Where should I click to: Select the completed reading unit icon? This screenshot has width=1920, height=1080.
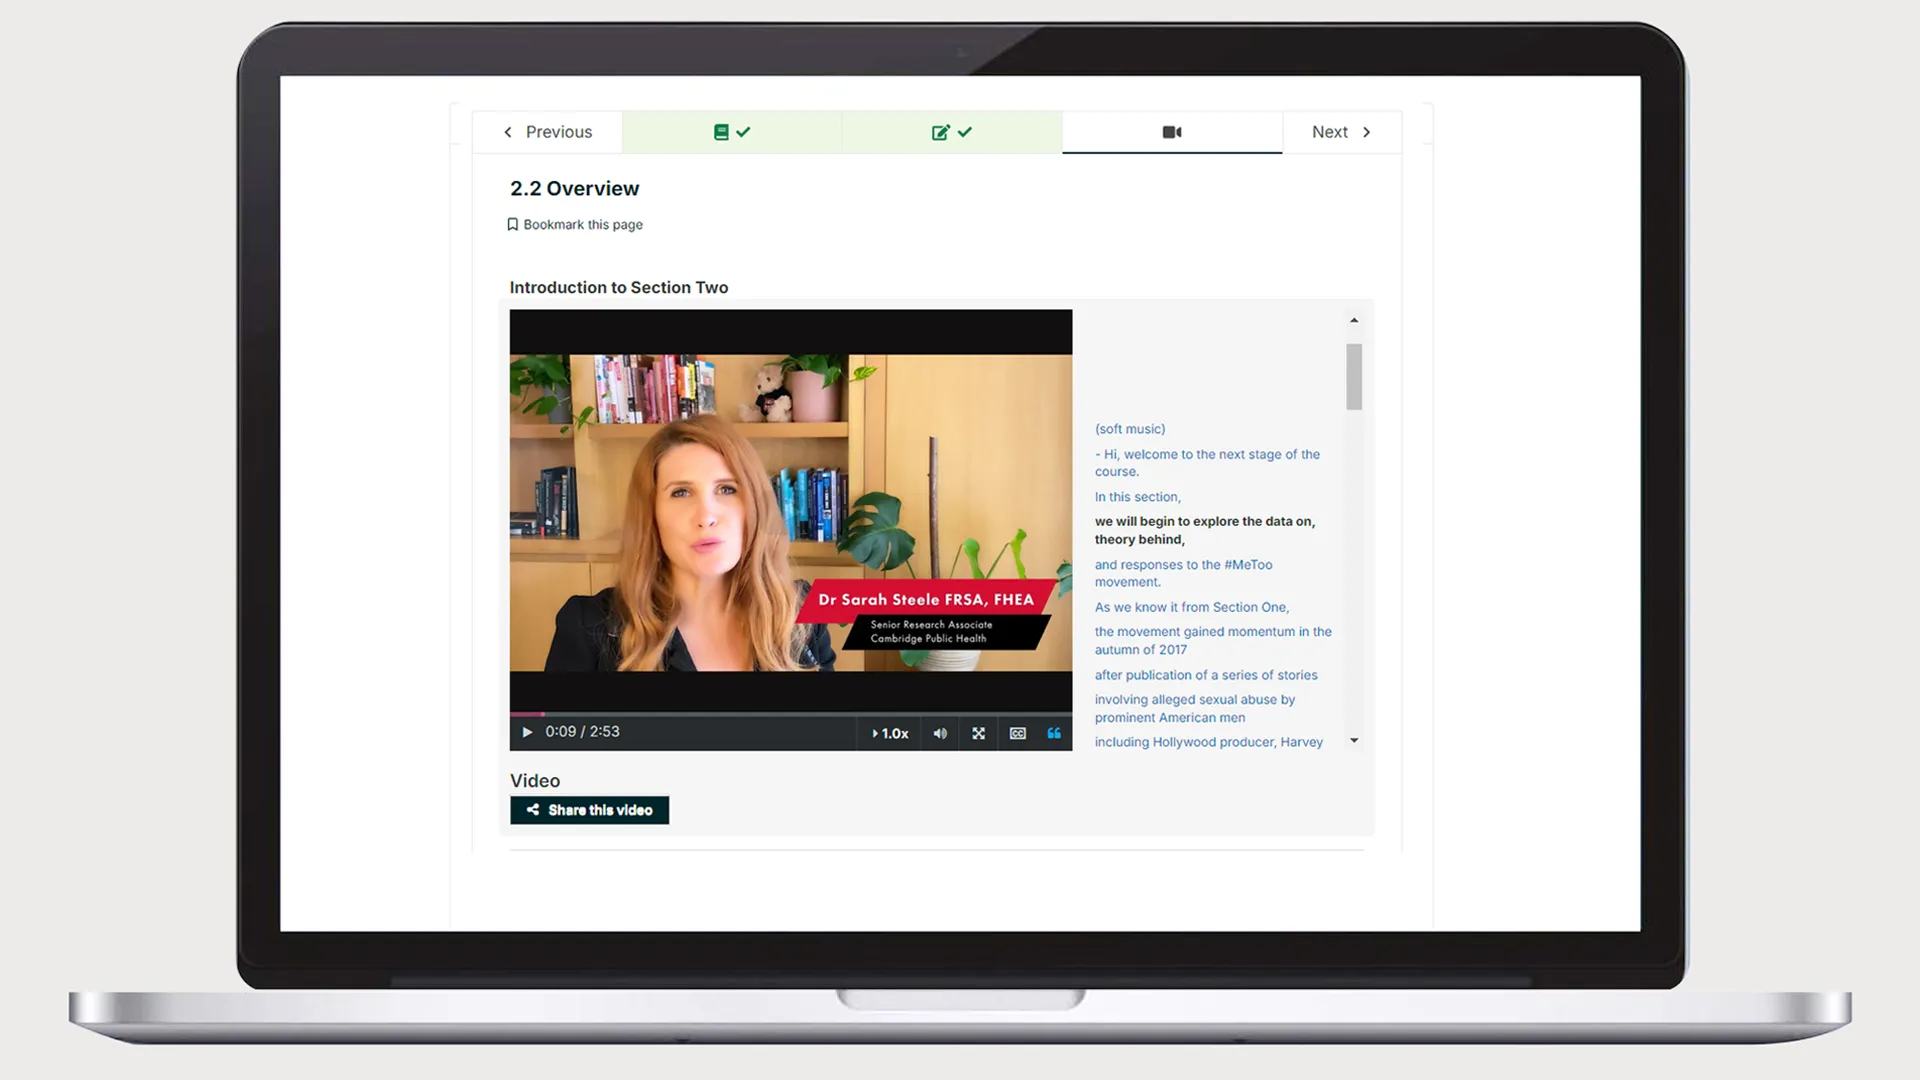[x=731, y=131]
